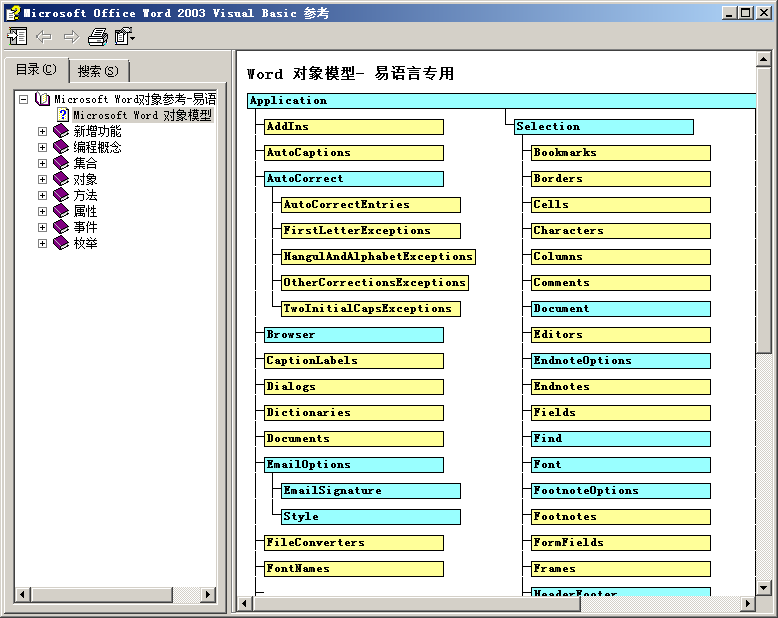Open the FormFields collection link
Viewport: 778px width, 618px height.
621,543
